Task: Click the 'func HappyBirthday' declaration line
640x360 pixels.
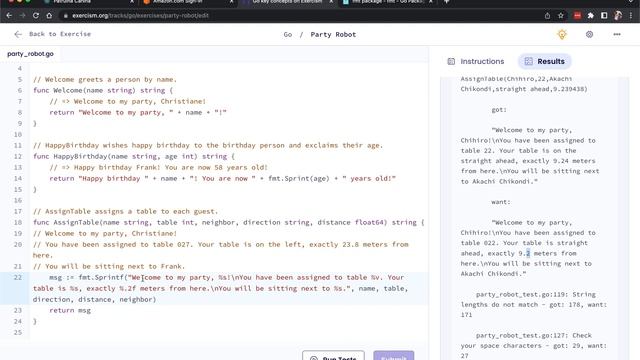Action: [134, 156]
